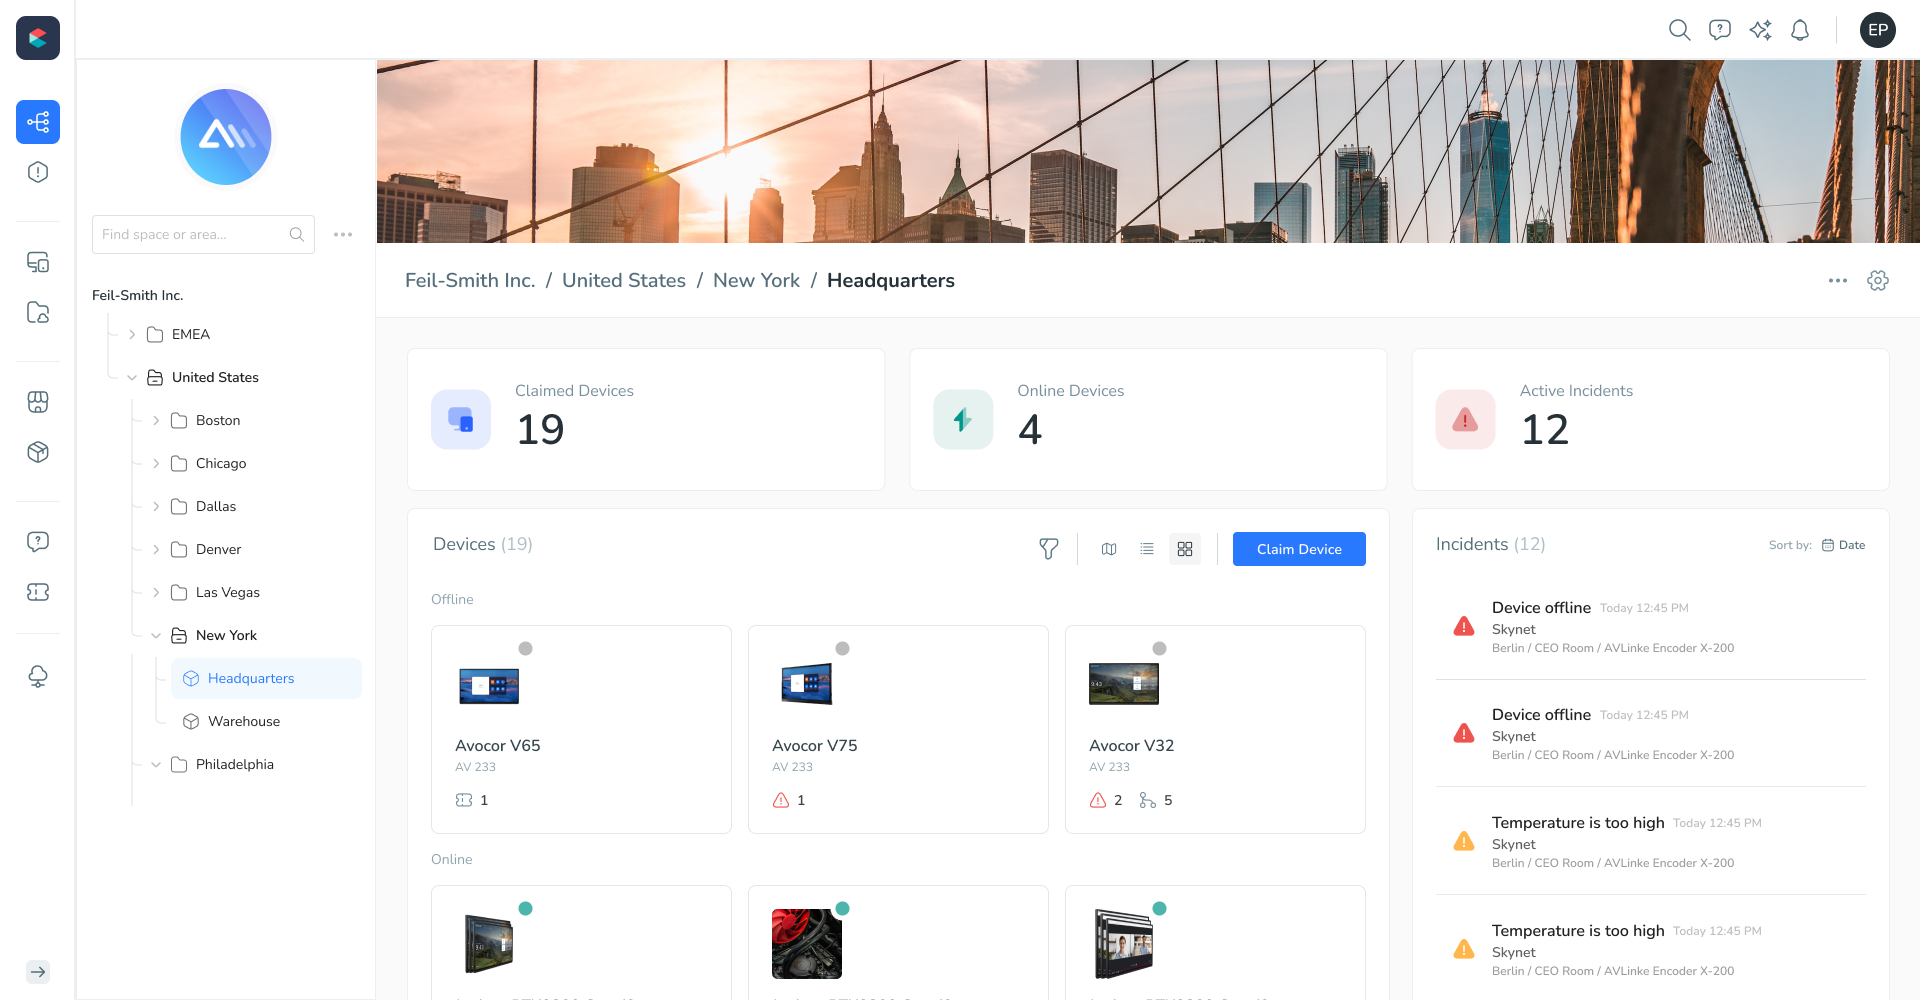Image resolution: width=1920 pixels, height=1000 pixels.
Task: Open the folder search sidebar icon
Action: [x=38, y=312]
